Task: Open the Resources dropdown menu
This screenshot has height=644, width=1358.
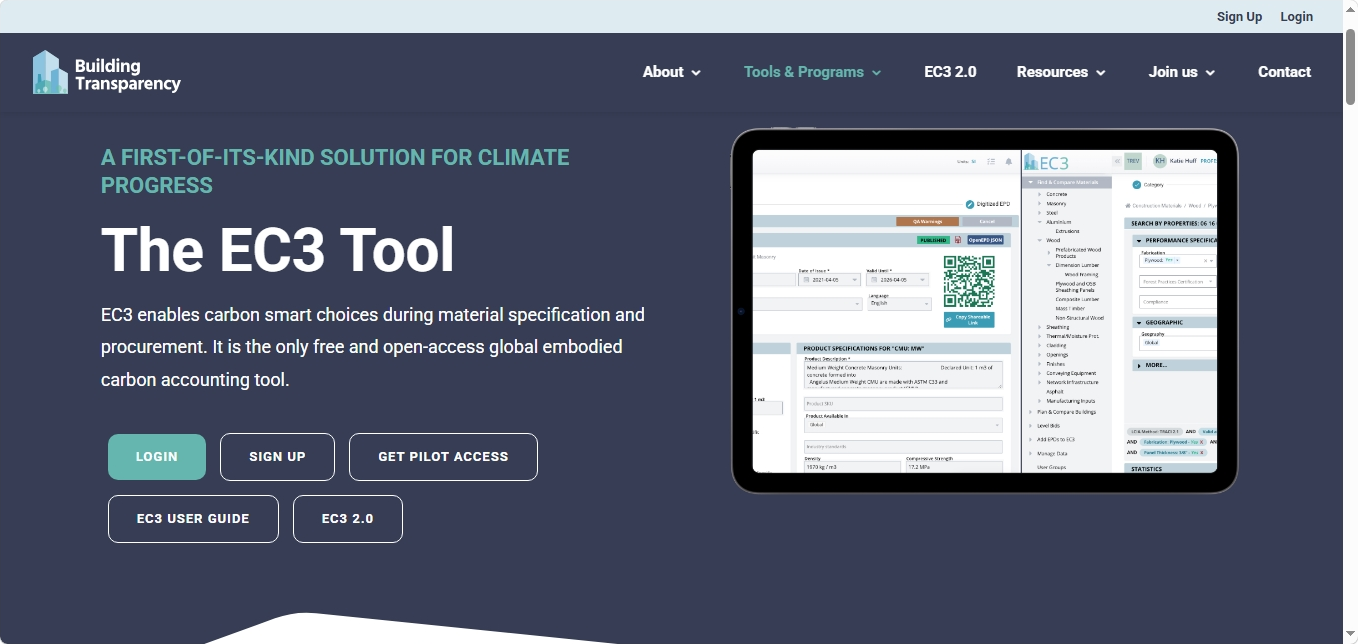Action: (x=1061, y=72)
